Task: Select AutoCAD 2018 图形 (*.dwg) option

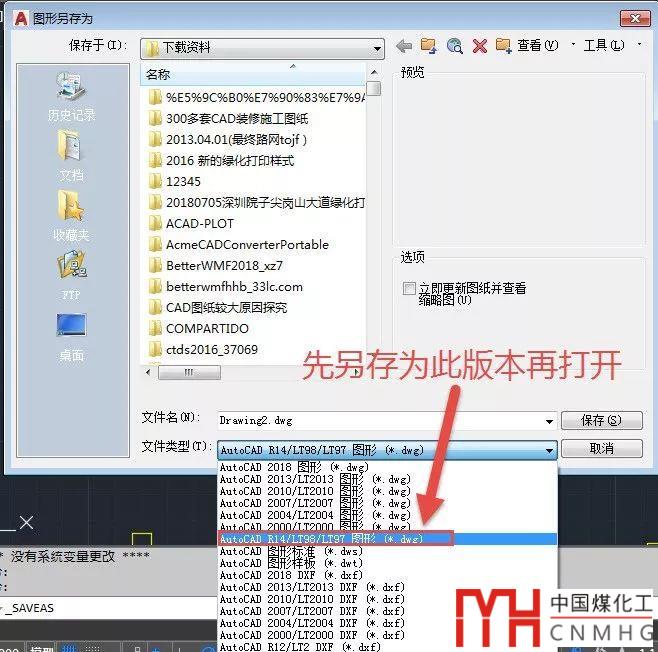Action: (x=387, y=467)
